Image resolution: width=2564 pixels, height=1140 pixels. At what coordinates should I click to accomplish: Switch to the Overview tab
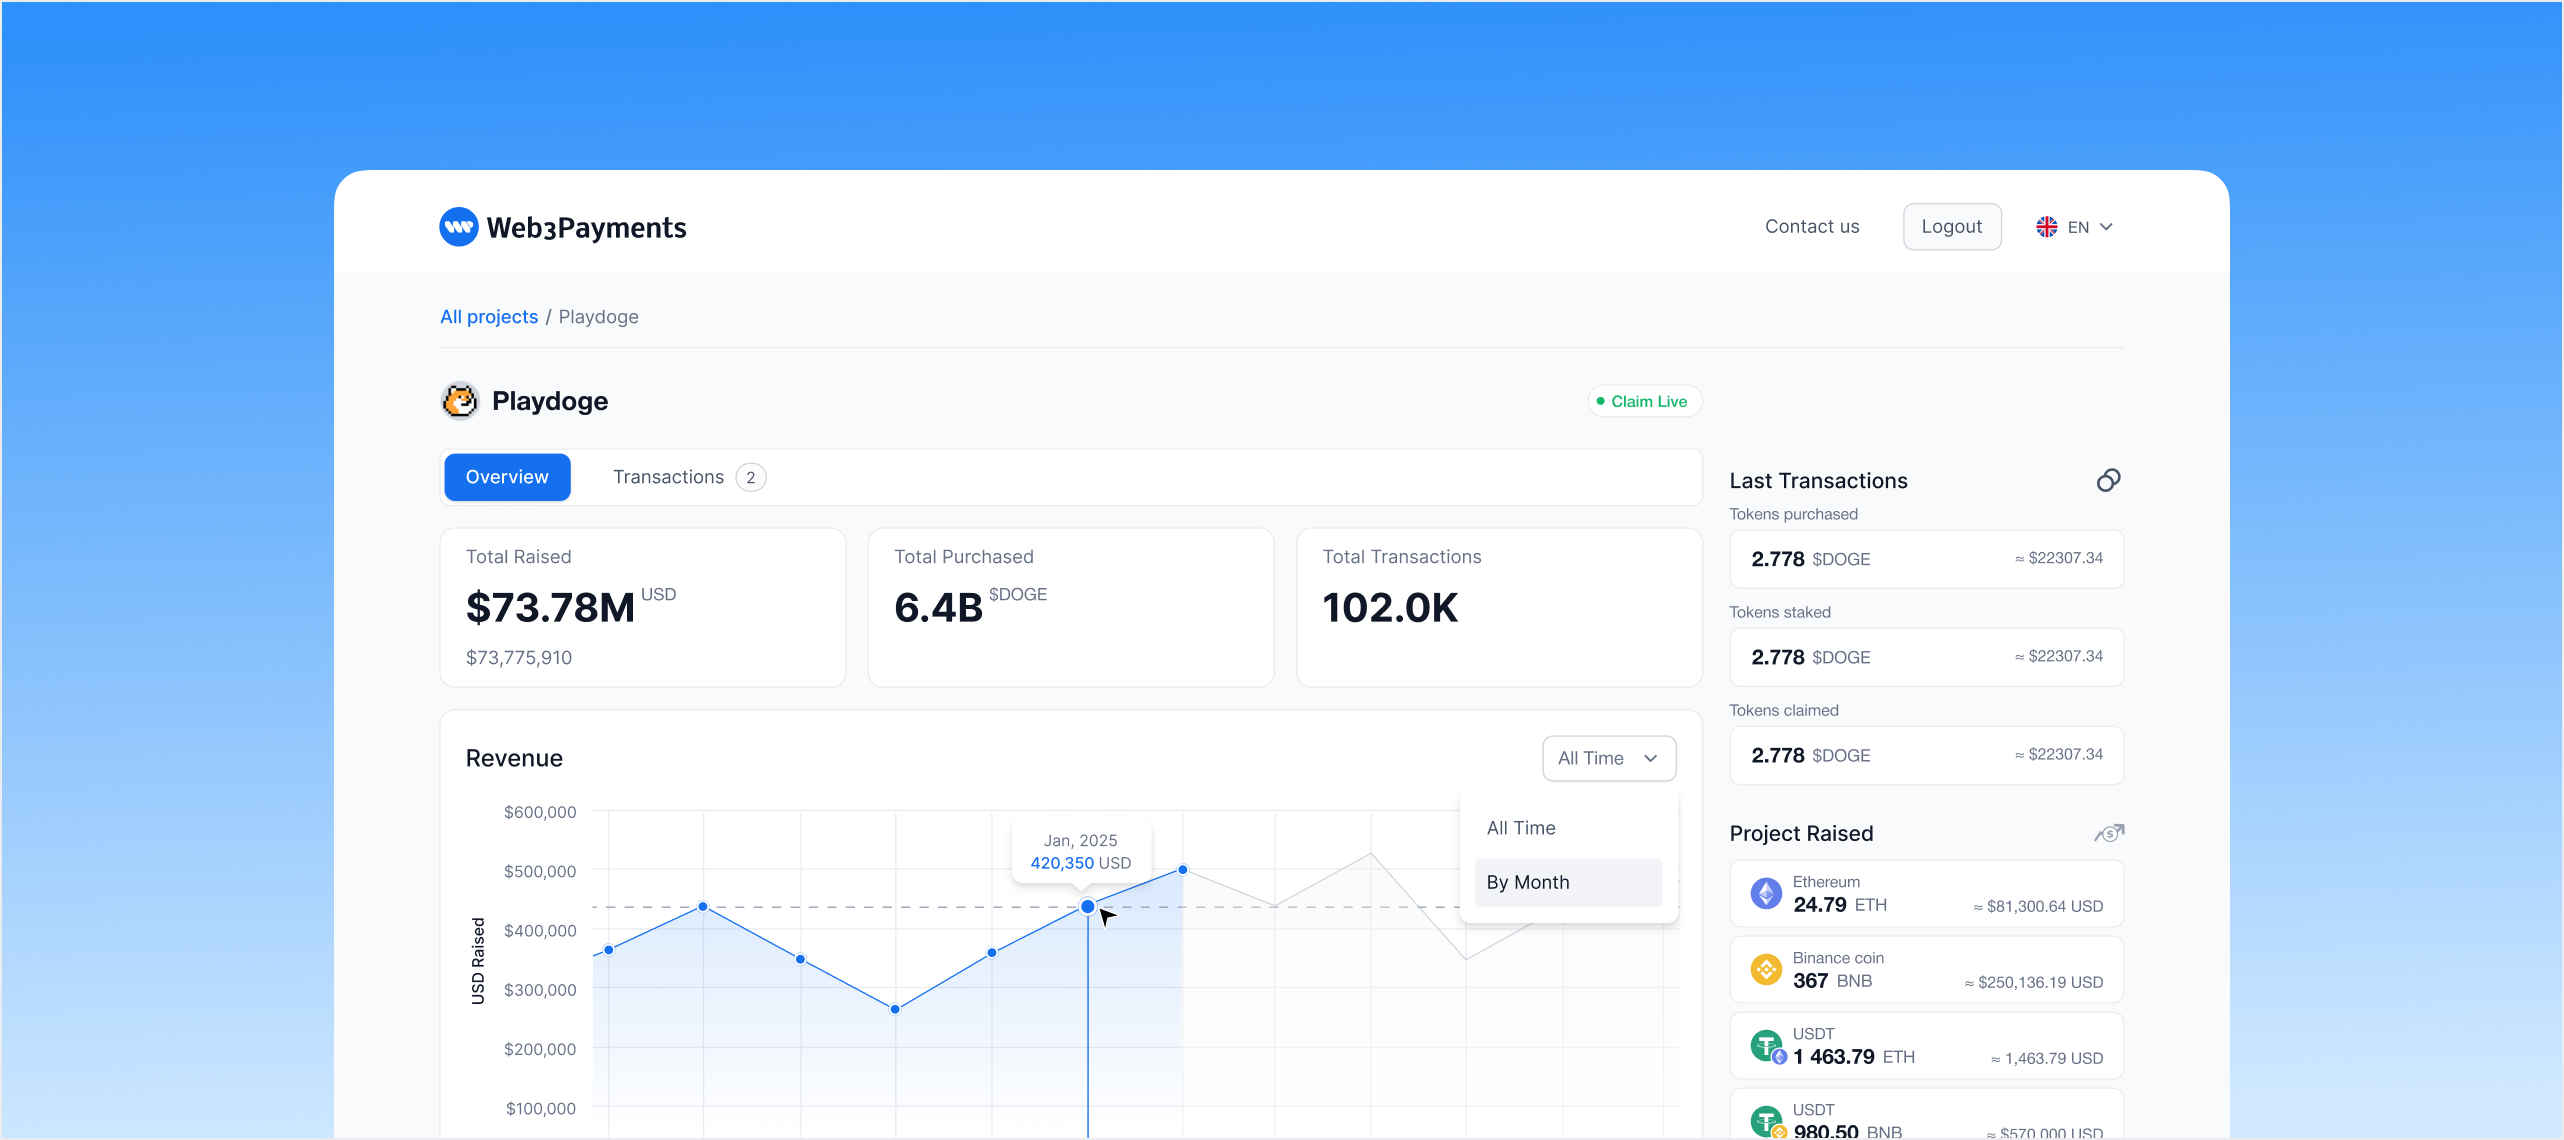[x=507, y=477]
